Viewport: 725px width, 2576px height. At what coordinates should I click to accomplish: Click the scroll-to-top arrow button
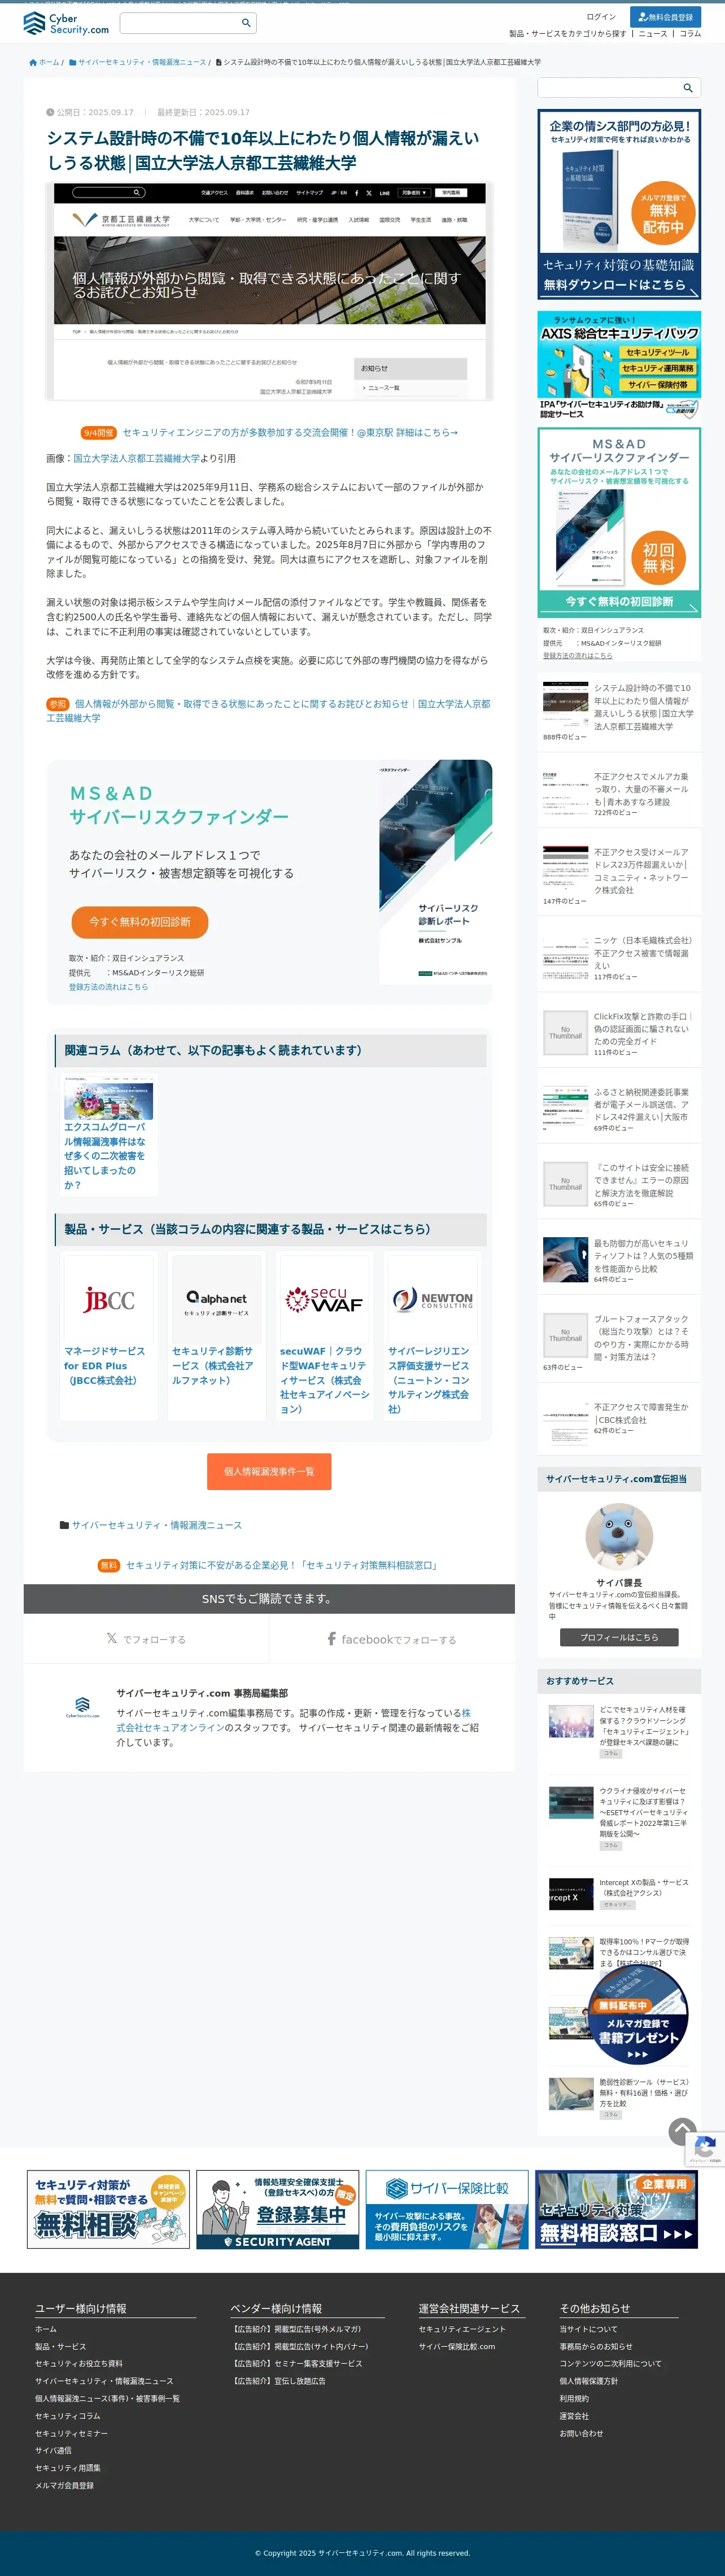682,2130
